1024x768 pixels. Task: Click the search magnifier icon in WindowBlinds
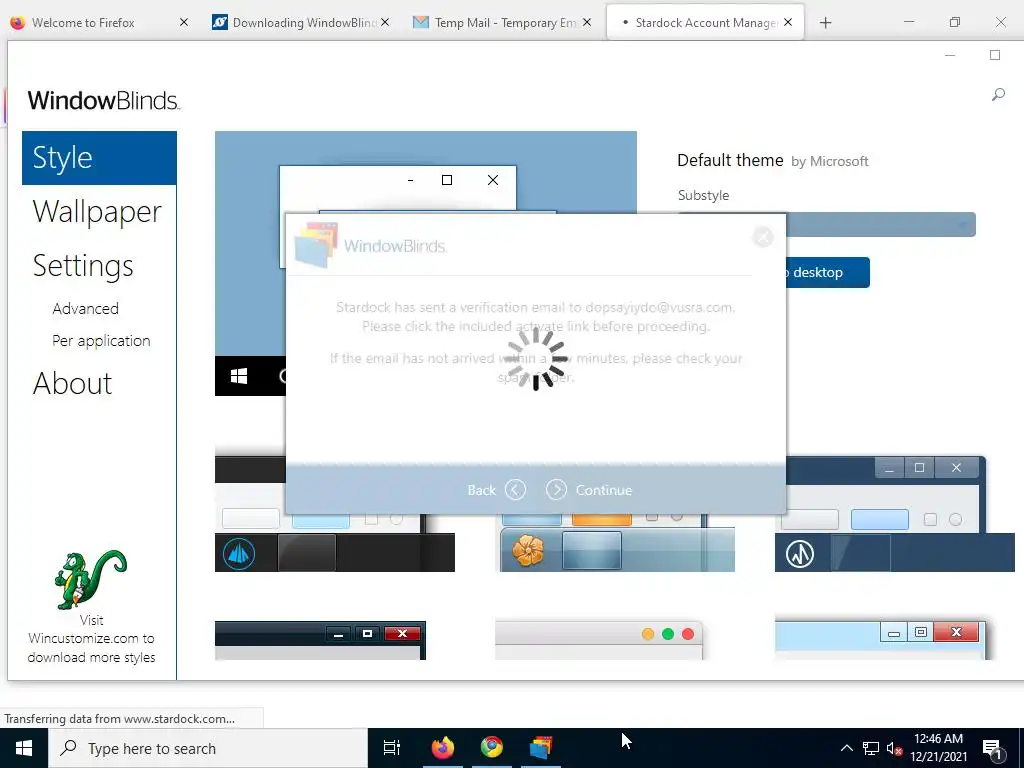click(998, 95)
